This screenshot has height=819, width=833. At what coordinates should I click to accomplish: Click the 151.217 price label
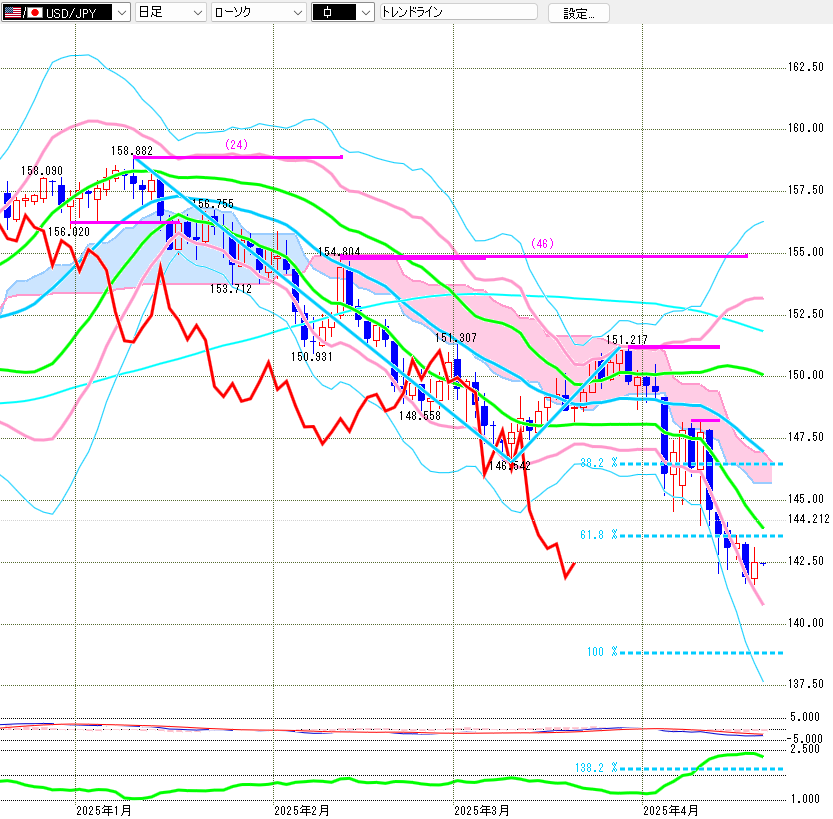pyautogui.click(x=627, y=340)
